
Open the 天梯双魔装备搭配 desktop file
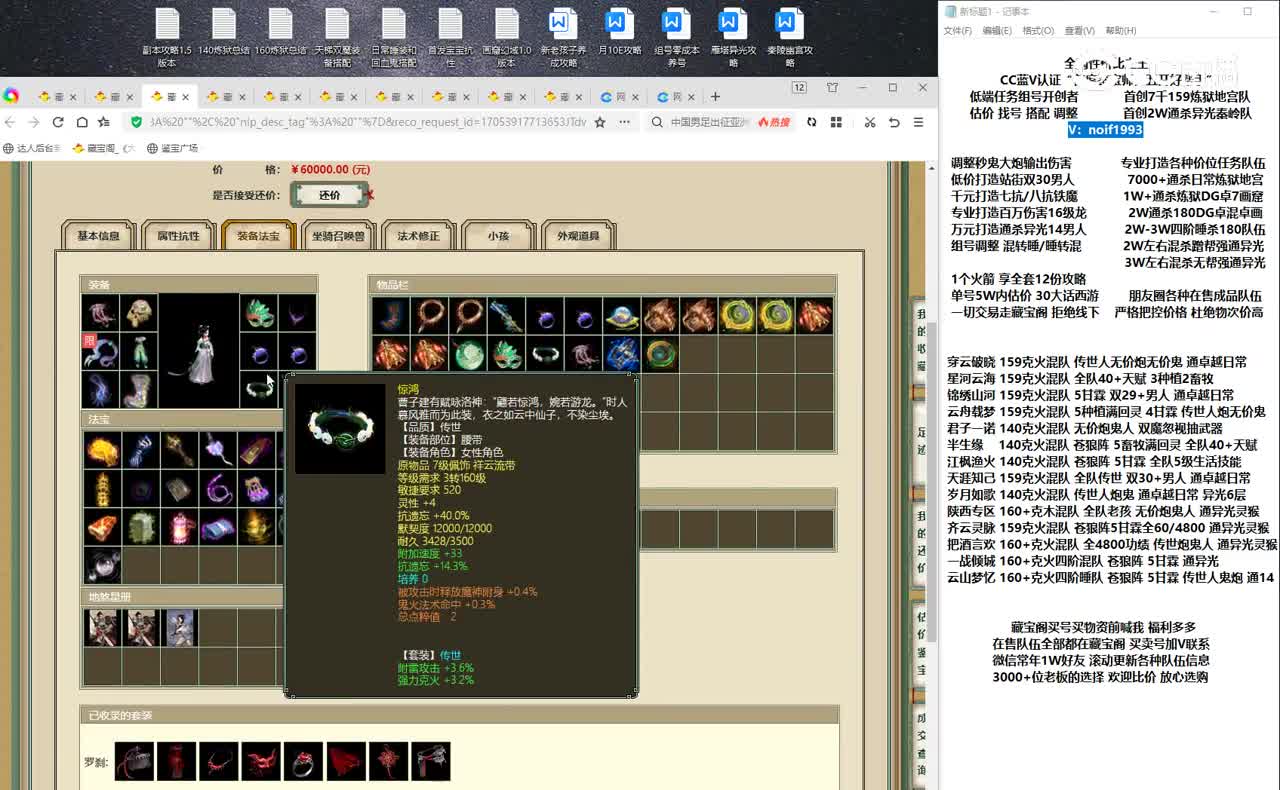(337, 37)
